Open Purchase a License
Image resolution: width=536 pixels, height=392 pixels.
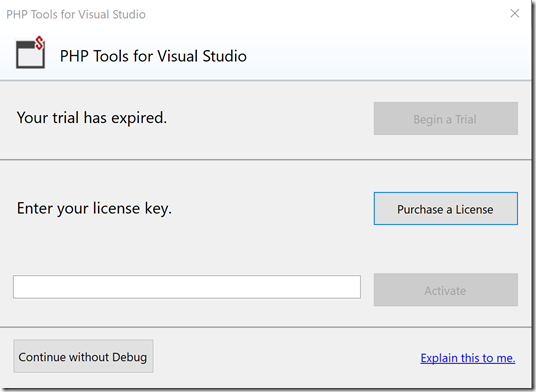coord(446,208)
